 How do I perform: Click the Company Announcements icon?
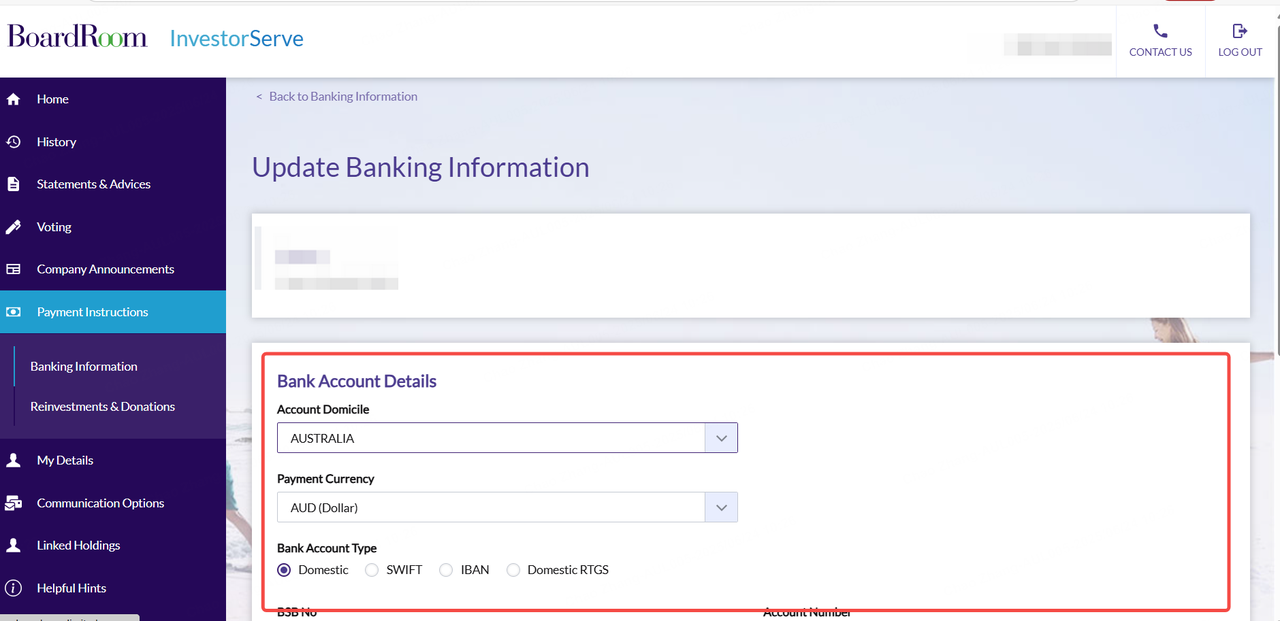click(14, 269)
